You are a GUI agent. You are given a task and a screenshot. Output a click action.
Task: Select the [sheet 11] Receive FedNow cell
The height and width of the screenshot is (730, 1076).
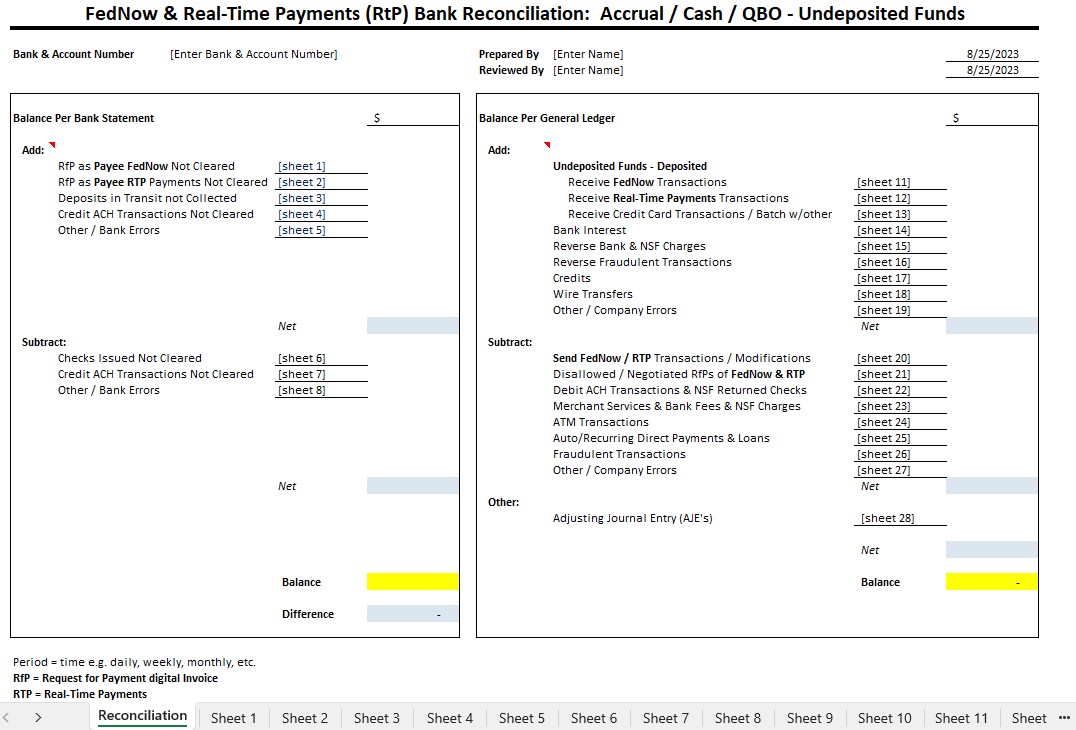pos(900,182)
